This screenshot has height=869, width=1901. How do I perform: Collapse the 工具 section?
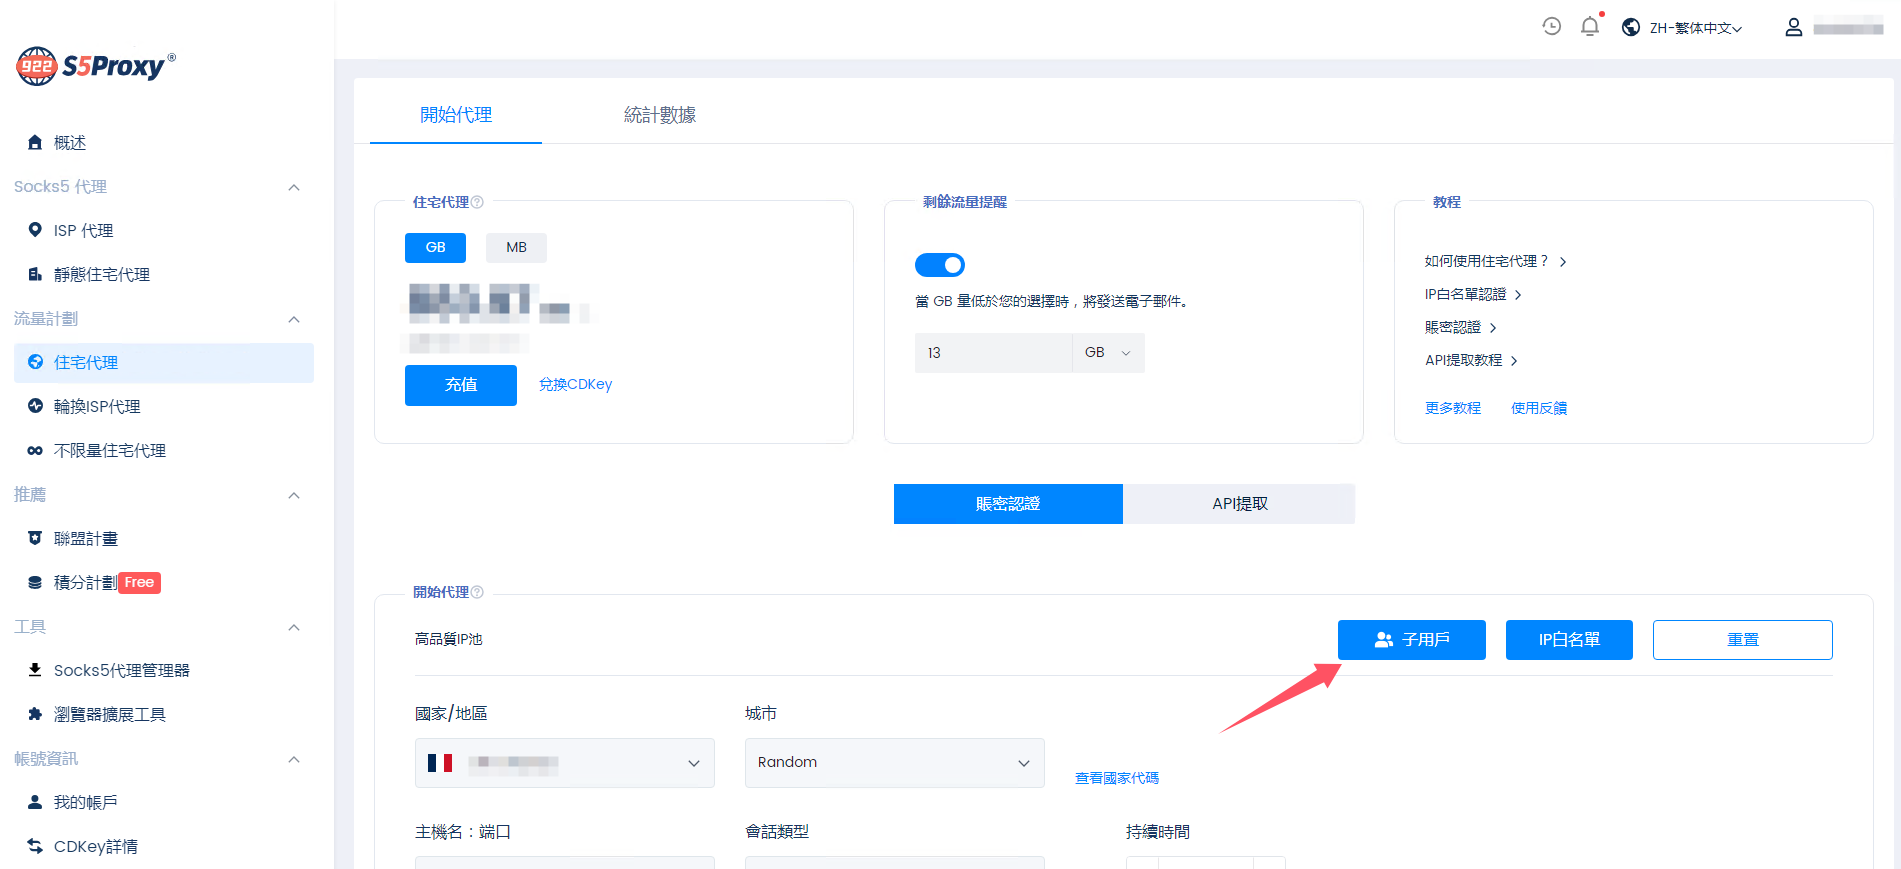(x=294, y=627)
